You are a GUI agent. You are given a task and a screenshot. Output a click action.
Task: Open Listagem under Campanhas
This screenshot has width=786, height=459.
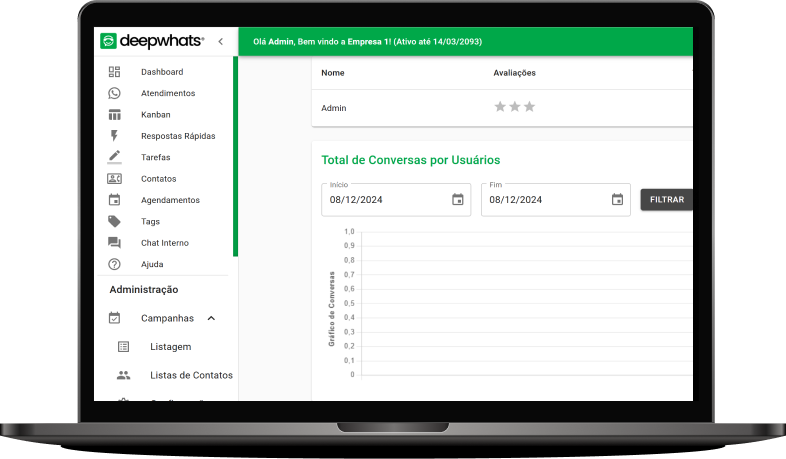170,347
